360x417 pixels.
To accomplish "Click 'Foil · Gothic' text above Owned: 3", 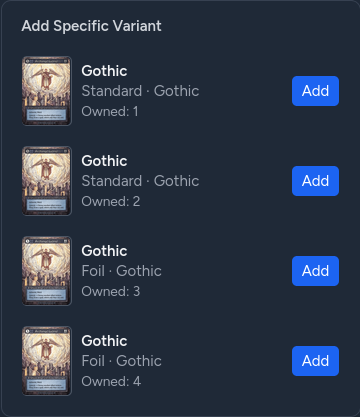I will tap(121, 271).
